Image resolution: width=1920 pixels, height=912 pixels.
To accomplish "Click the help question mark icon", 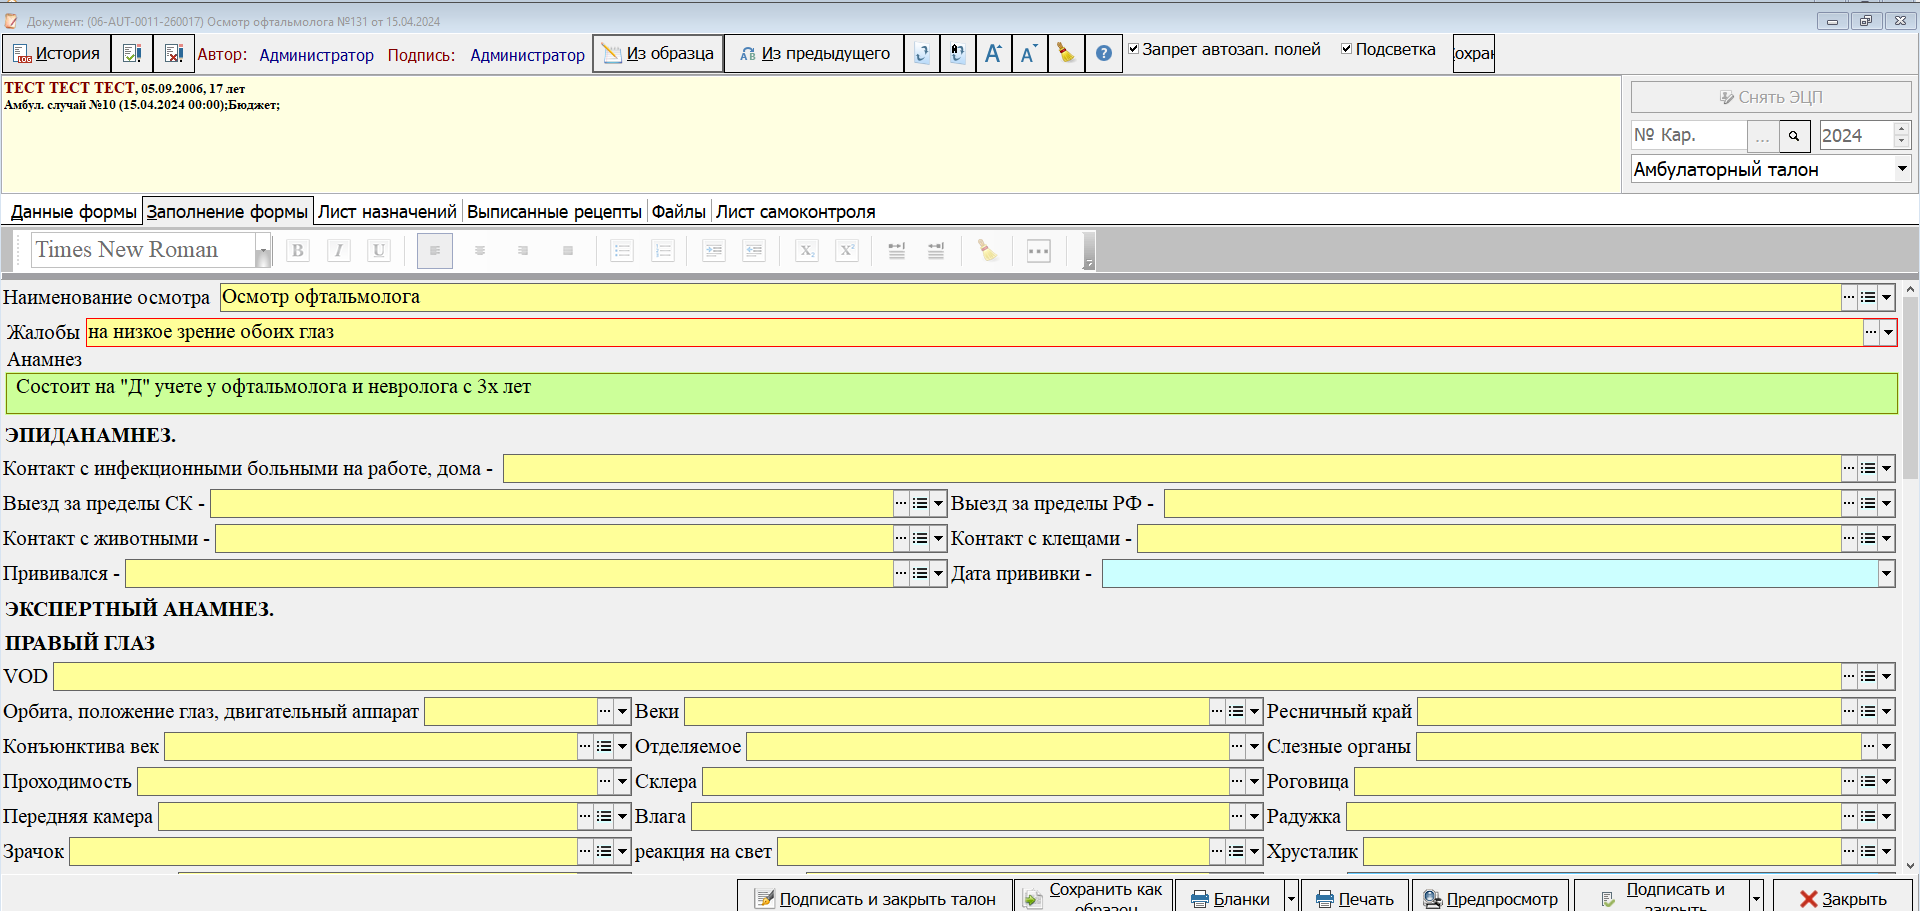I will (x=1103, y=54).
